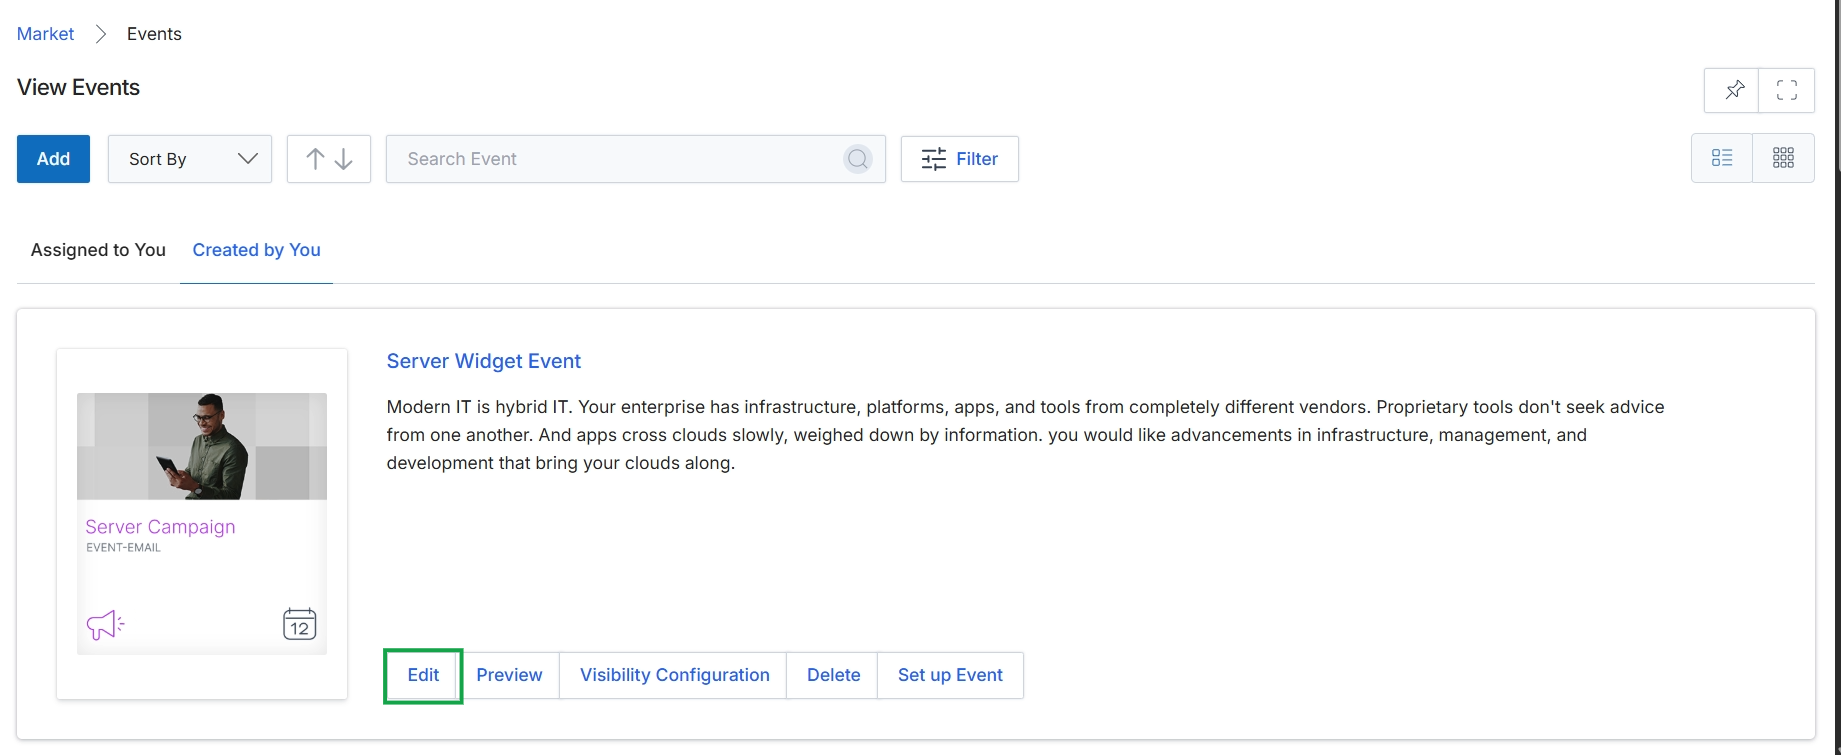Click Set up Event button
Viewport: 1841px width, 755px height.
[950, 675]
